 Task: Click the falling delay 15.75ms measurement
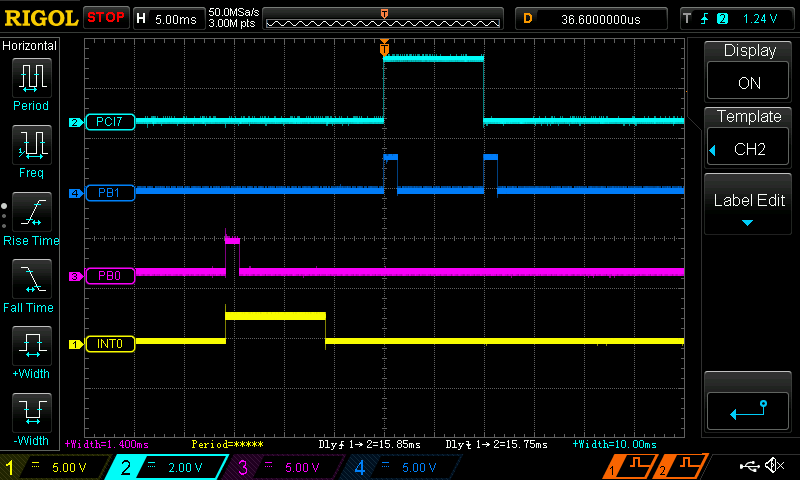pyautogui.click(x=496, y=444)
